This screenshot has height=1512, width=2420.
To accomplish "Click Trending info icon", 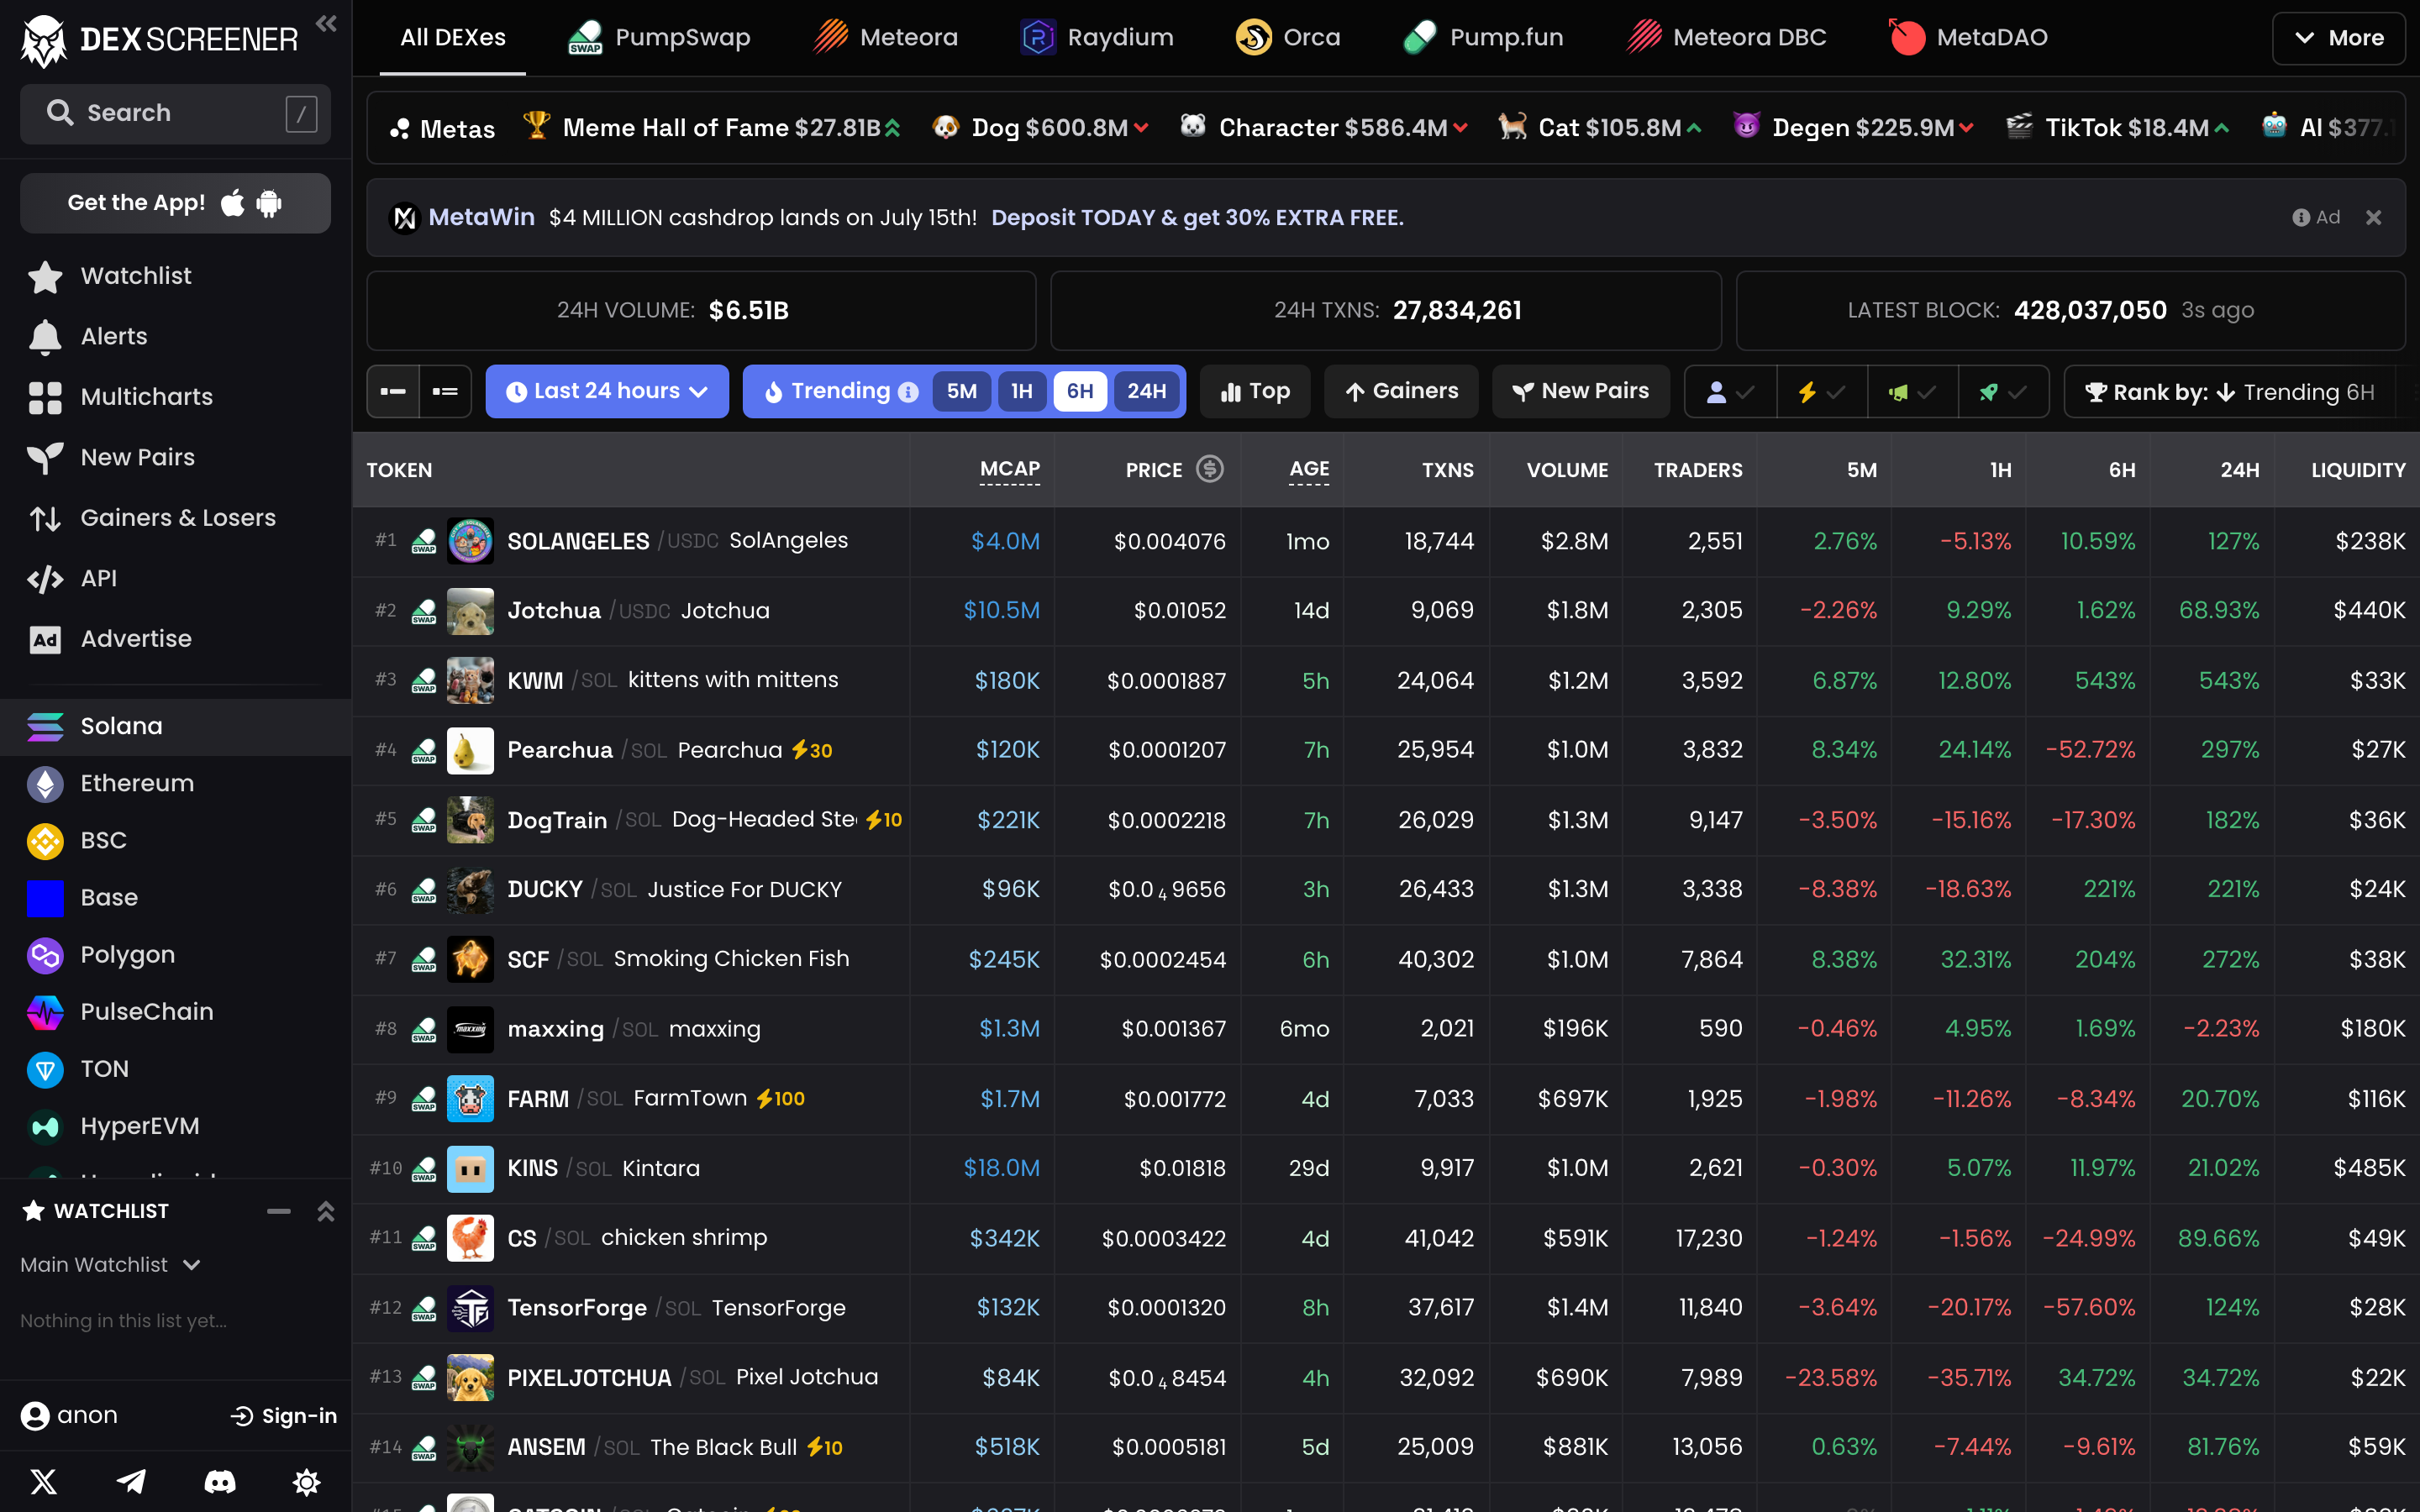I will [x=908, y=392].
